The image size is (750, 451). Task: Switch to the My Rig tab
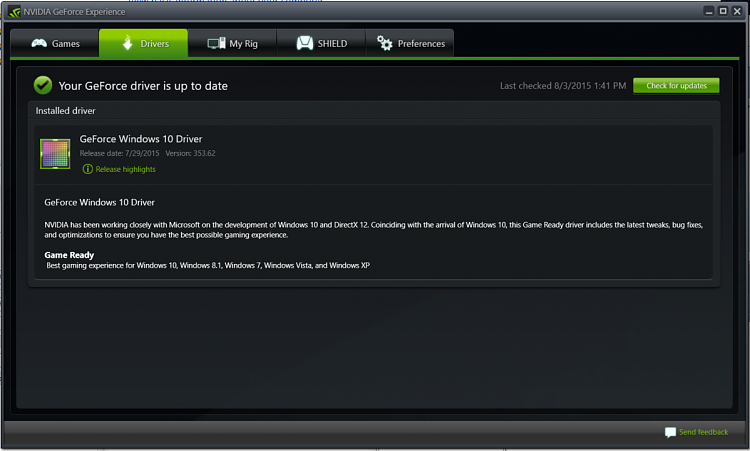(x=232, y=43)
